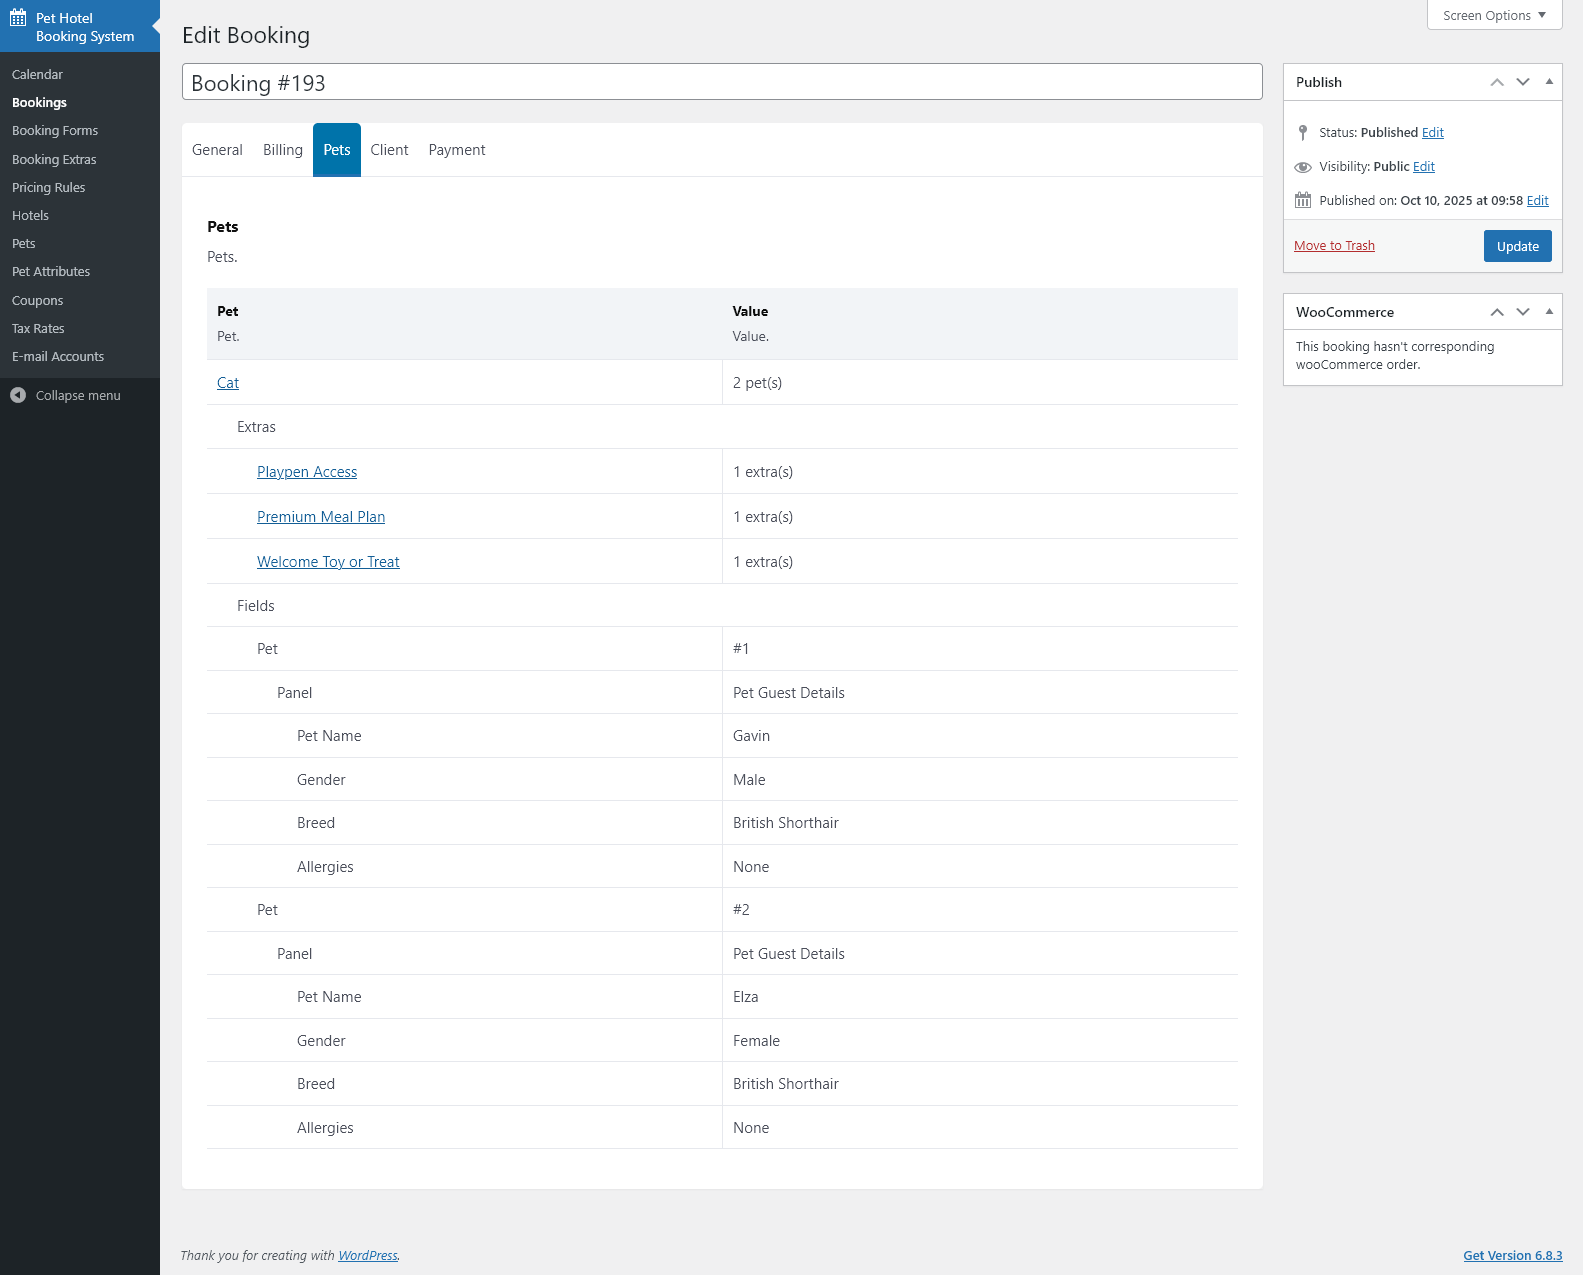Edit the Visibility setting

pos(1424,167)
